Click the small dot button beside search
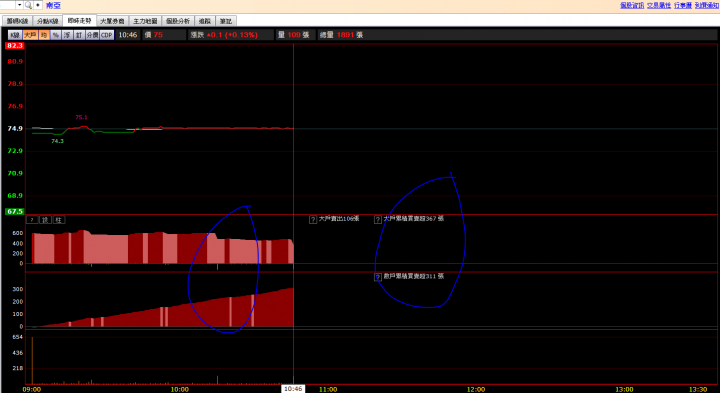The width and height of the screenshot is (720, 393). (x=38, y=5)
